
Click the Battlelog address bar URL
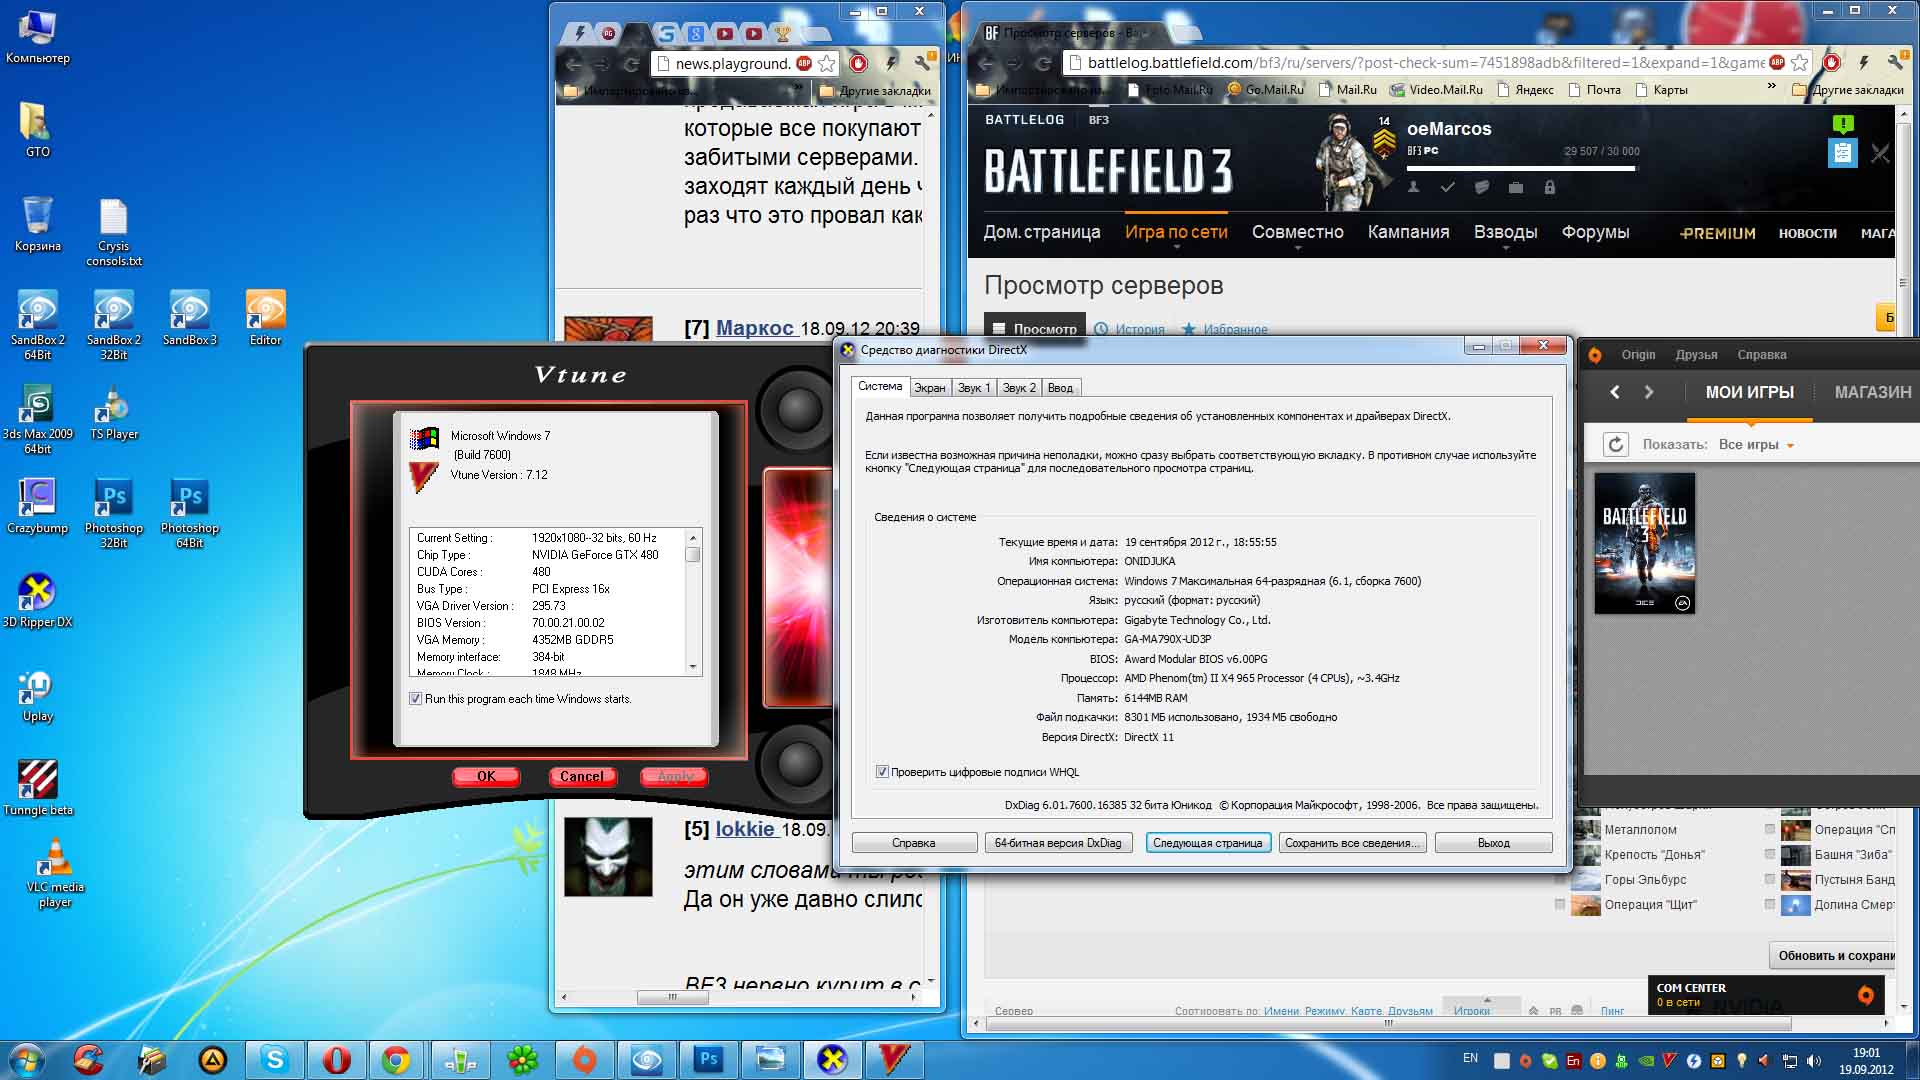(x=1425, y=62)
